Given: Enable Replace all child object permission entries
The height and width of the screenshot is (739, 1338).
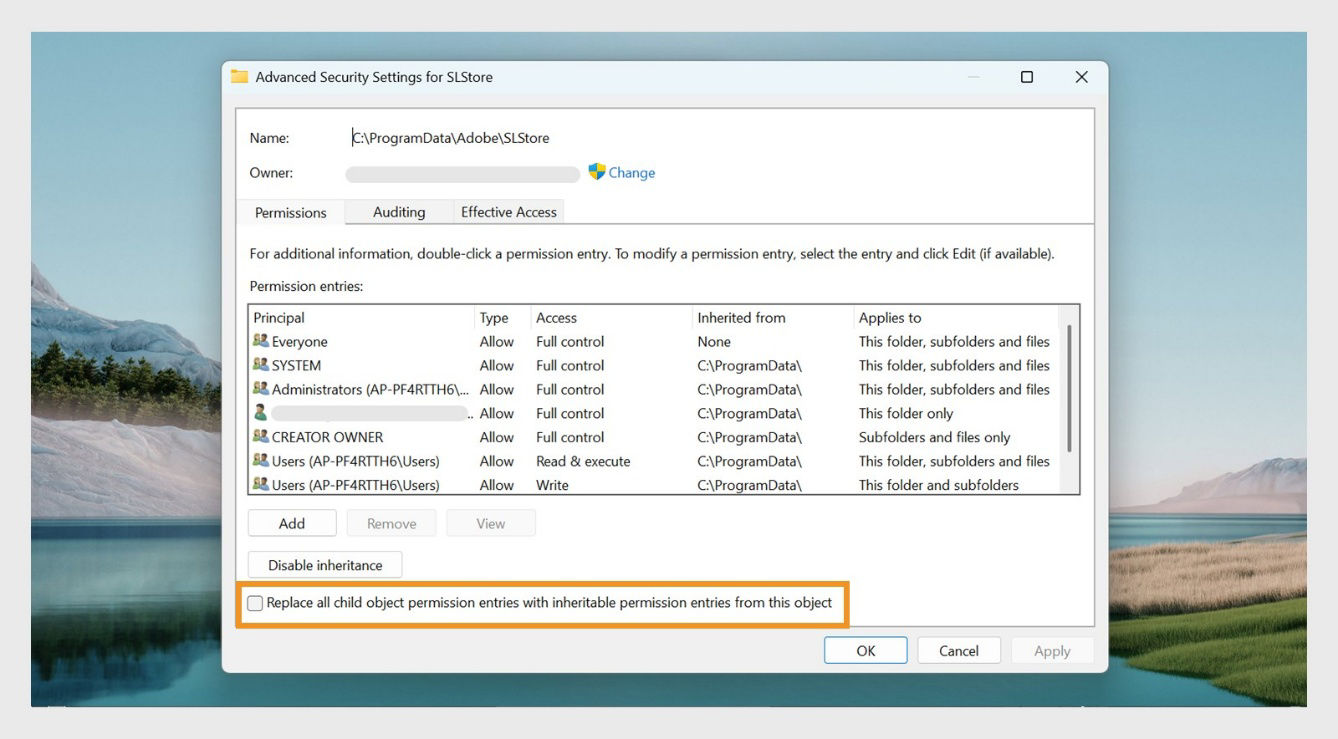Looking at the screenshot, I should [255, 603].
